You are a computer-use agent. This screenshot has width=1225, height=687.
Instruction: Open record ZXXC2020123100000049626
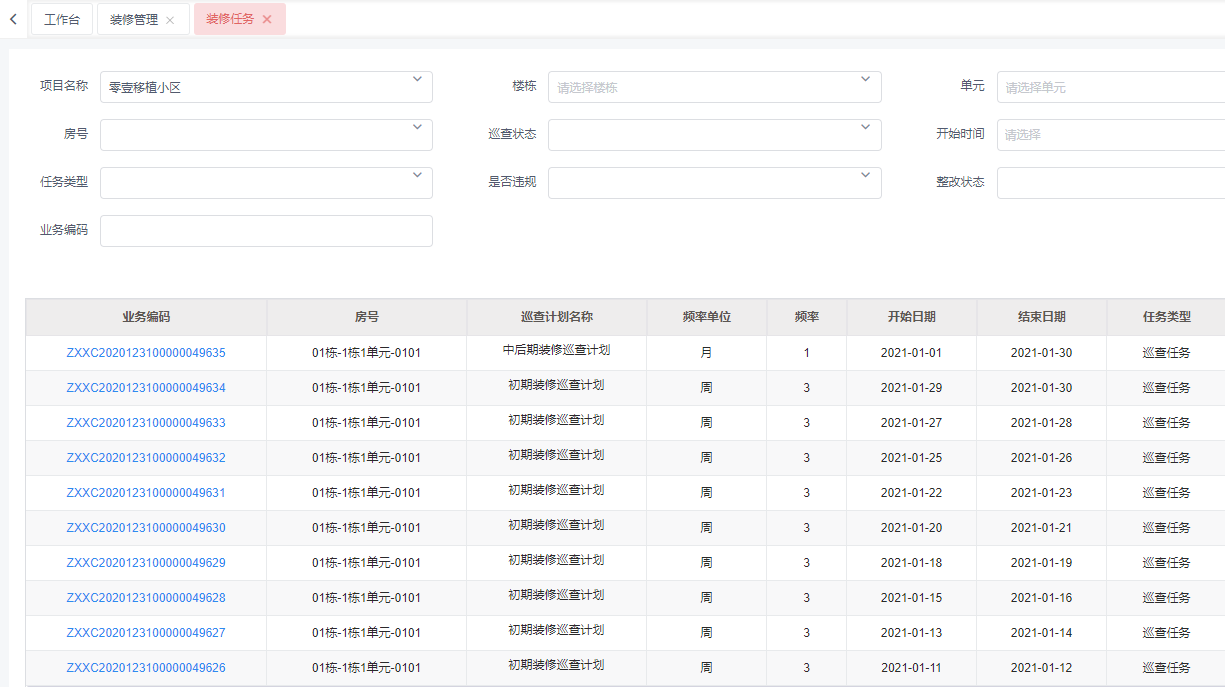pyautogui.click(x=146, y=668)
